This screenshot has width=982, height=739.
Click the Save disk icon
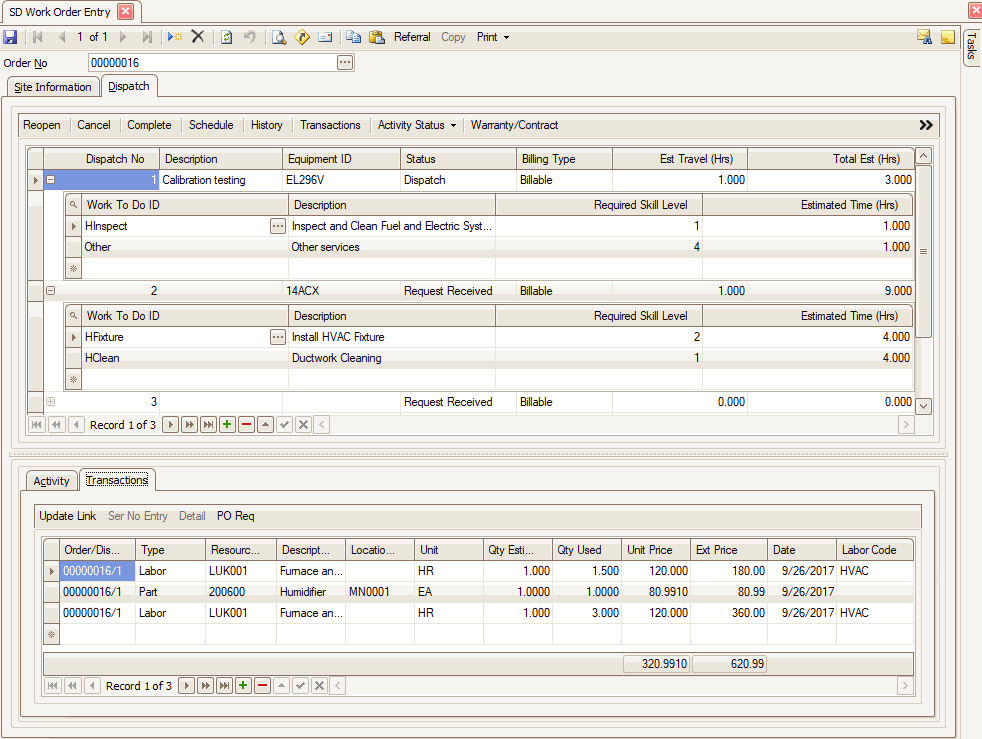pyautogui.click(x=11, y=37)
